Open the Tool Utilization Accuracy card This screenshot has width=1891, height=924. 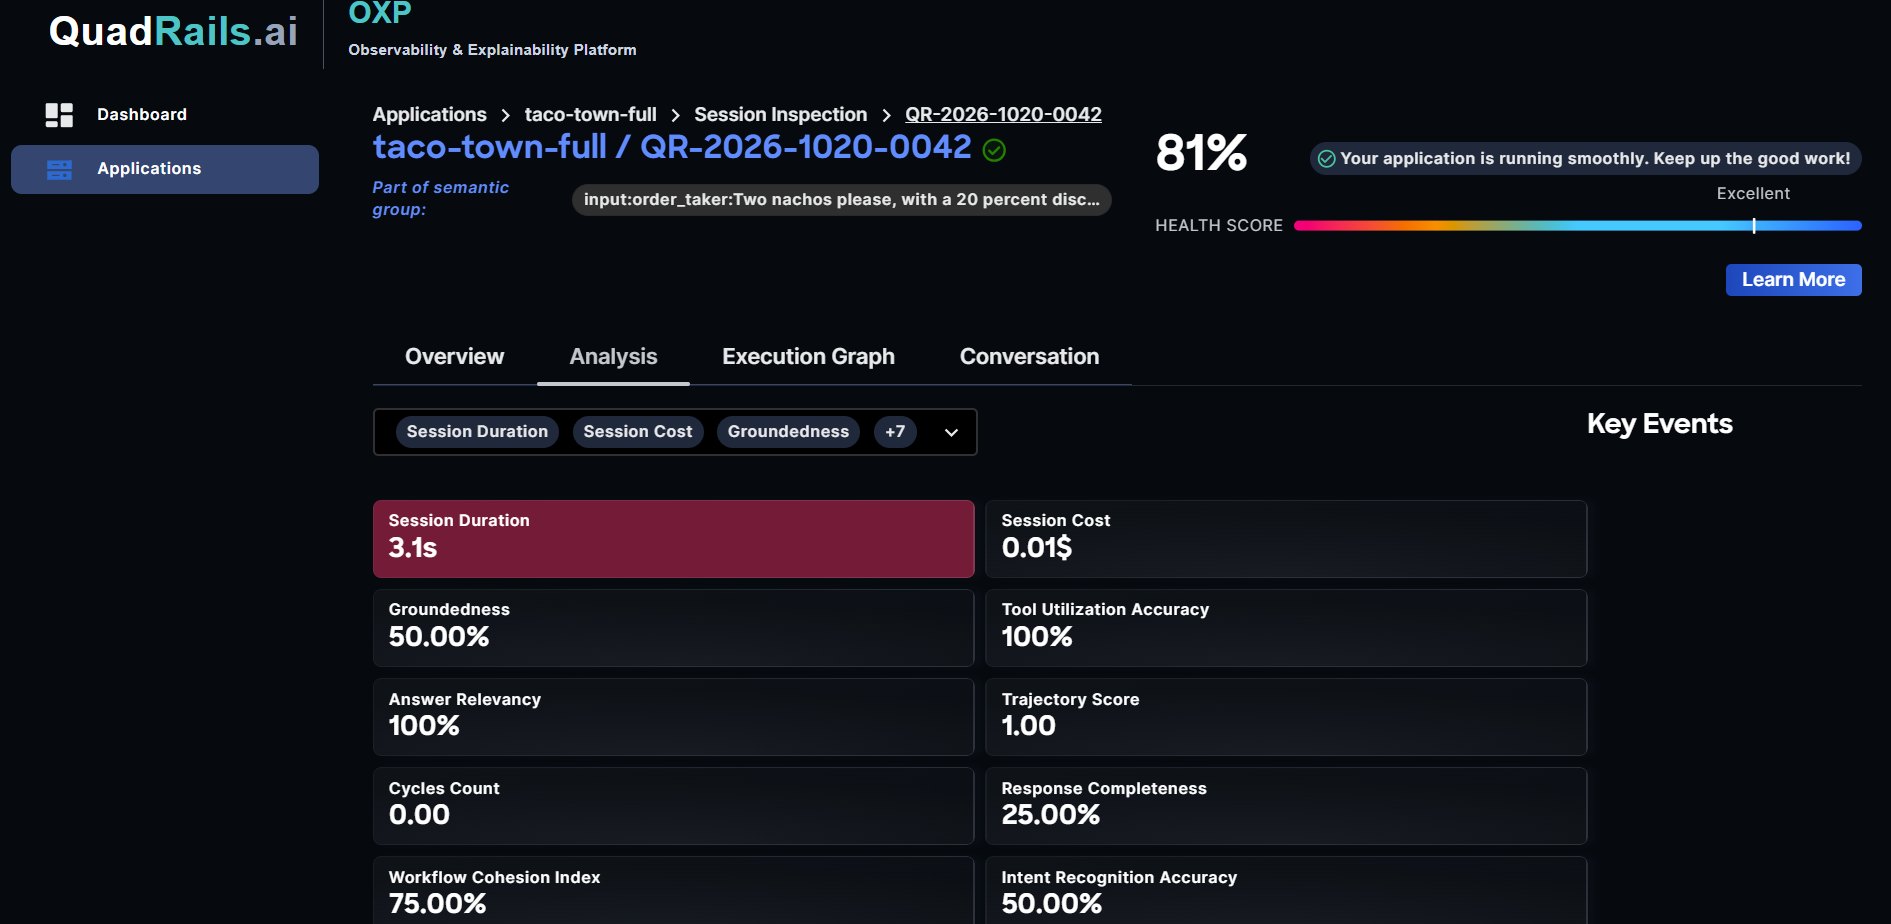coord(1286,628)
